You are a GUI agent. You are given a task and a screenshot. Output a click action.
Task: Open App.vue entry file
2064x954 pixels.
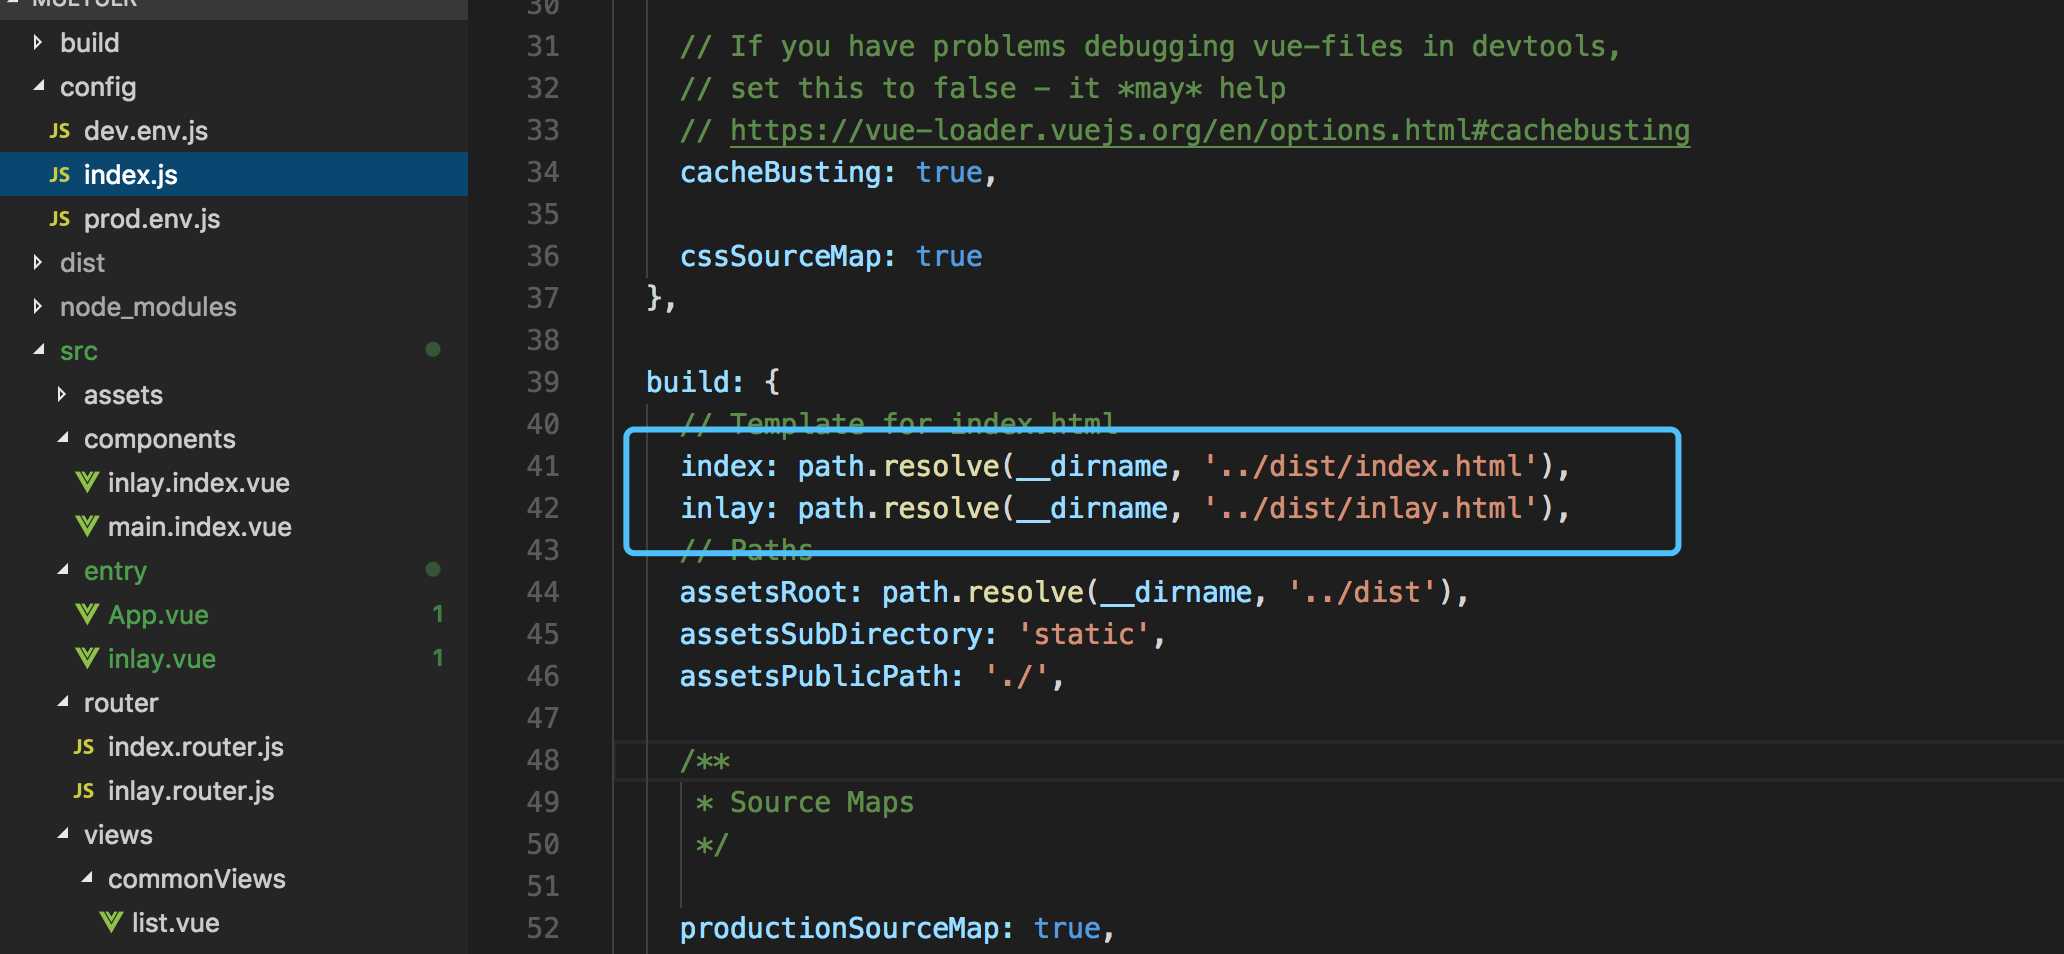tap(158, 615)
